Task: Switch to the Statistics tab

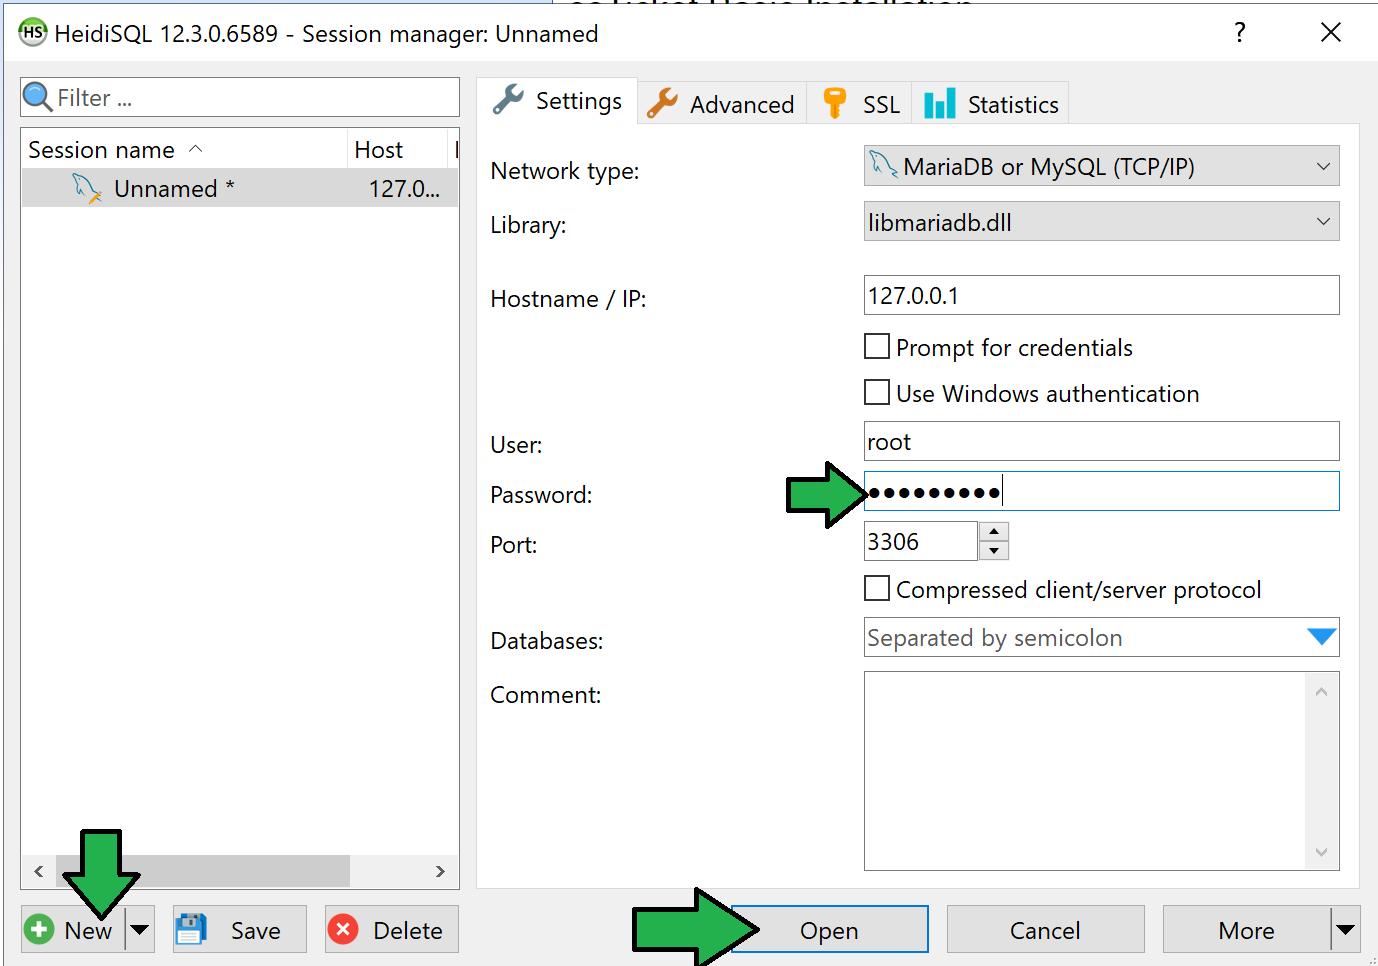Action: pyautogui.click(x=991, y=104)
